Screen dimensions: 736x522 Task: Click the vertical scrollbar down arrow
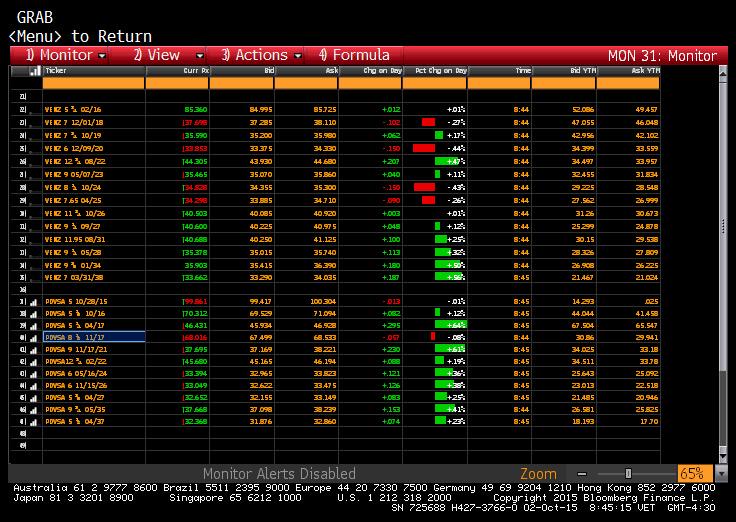coord(723,457)
